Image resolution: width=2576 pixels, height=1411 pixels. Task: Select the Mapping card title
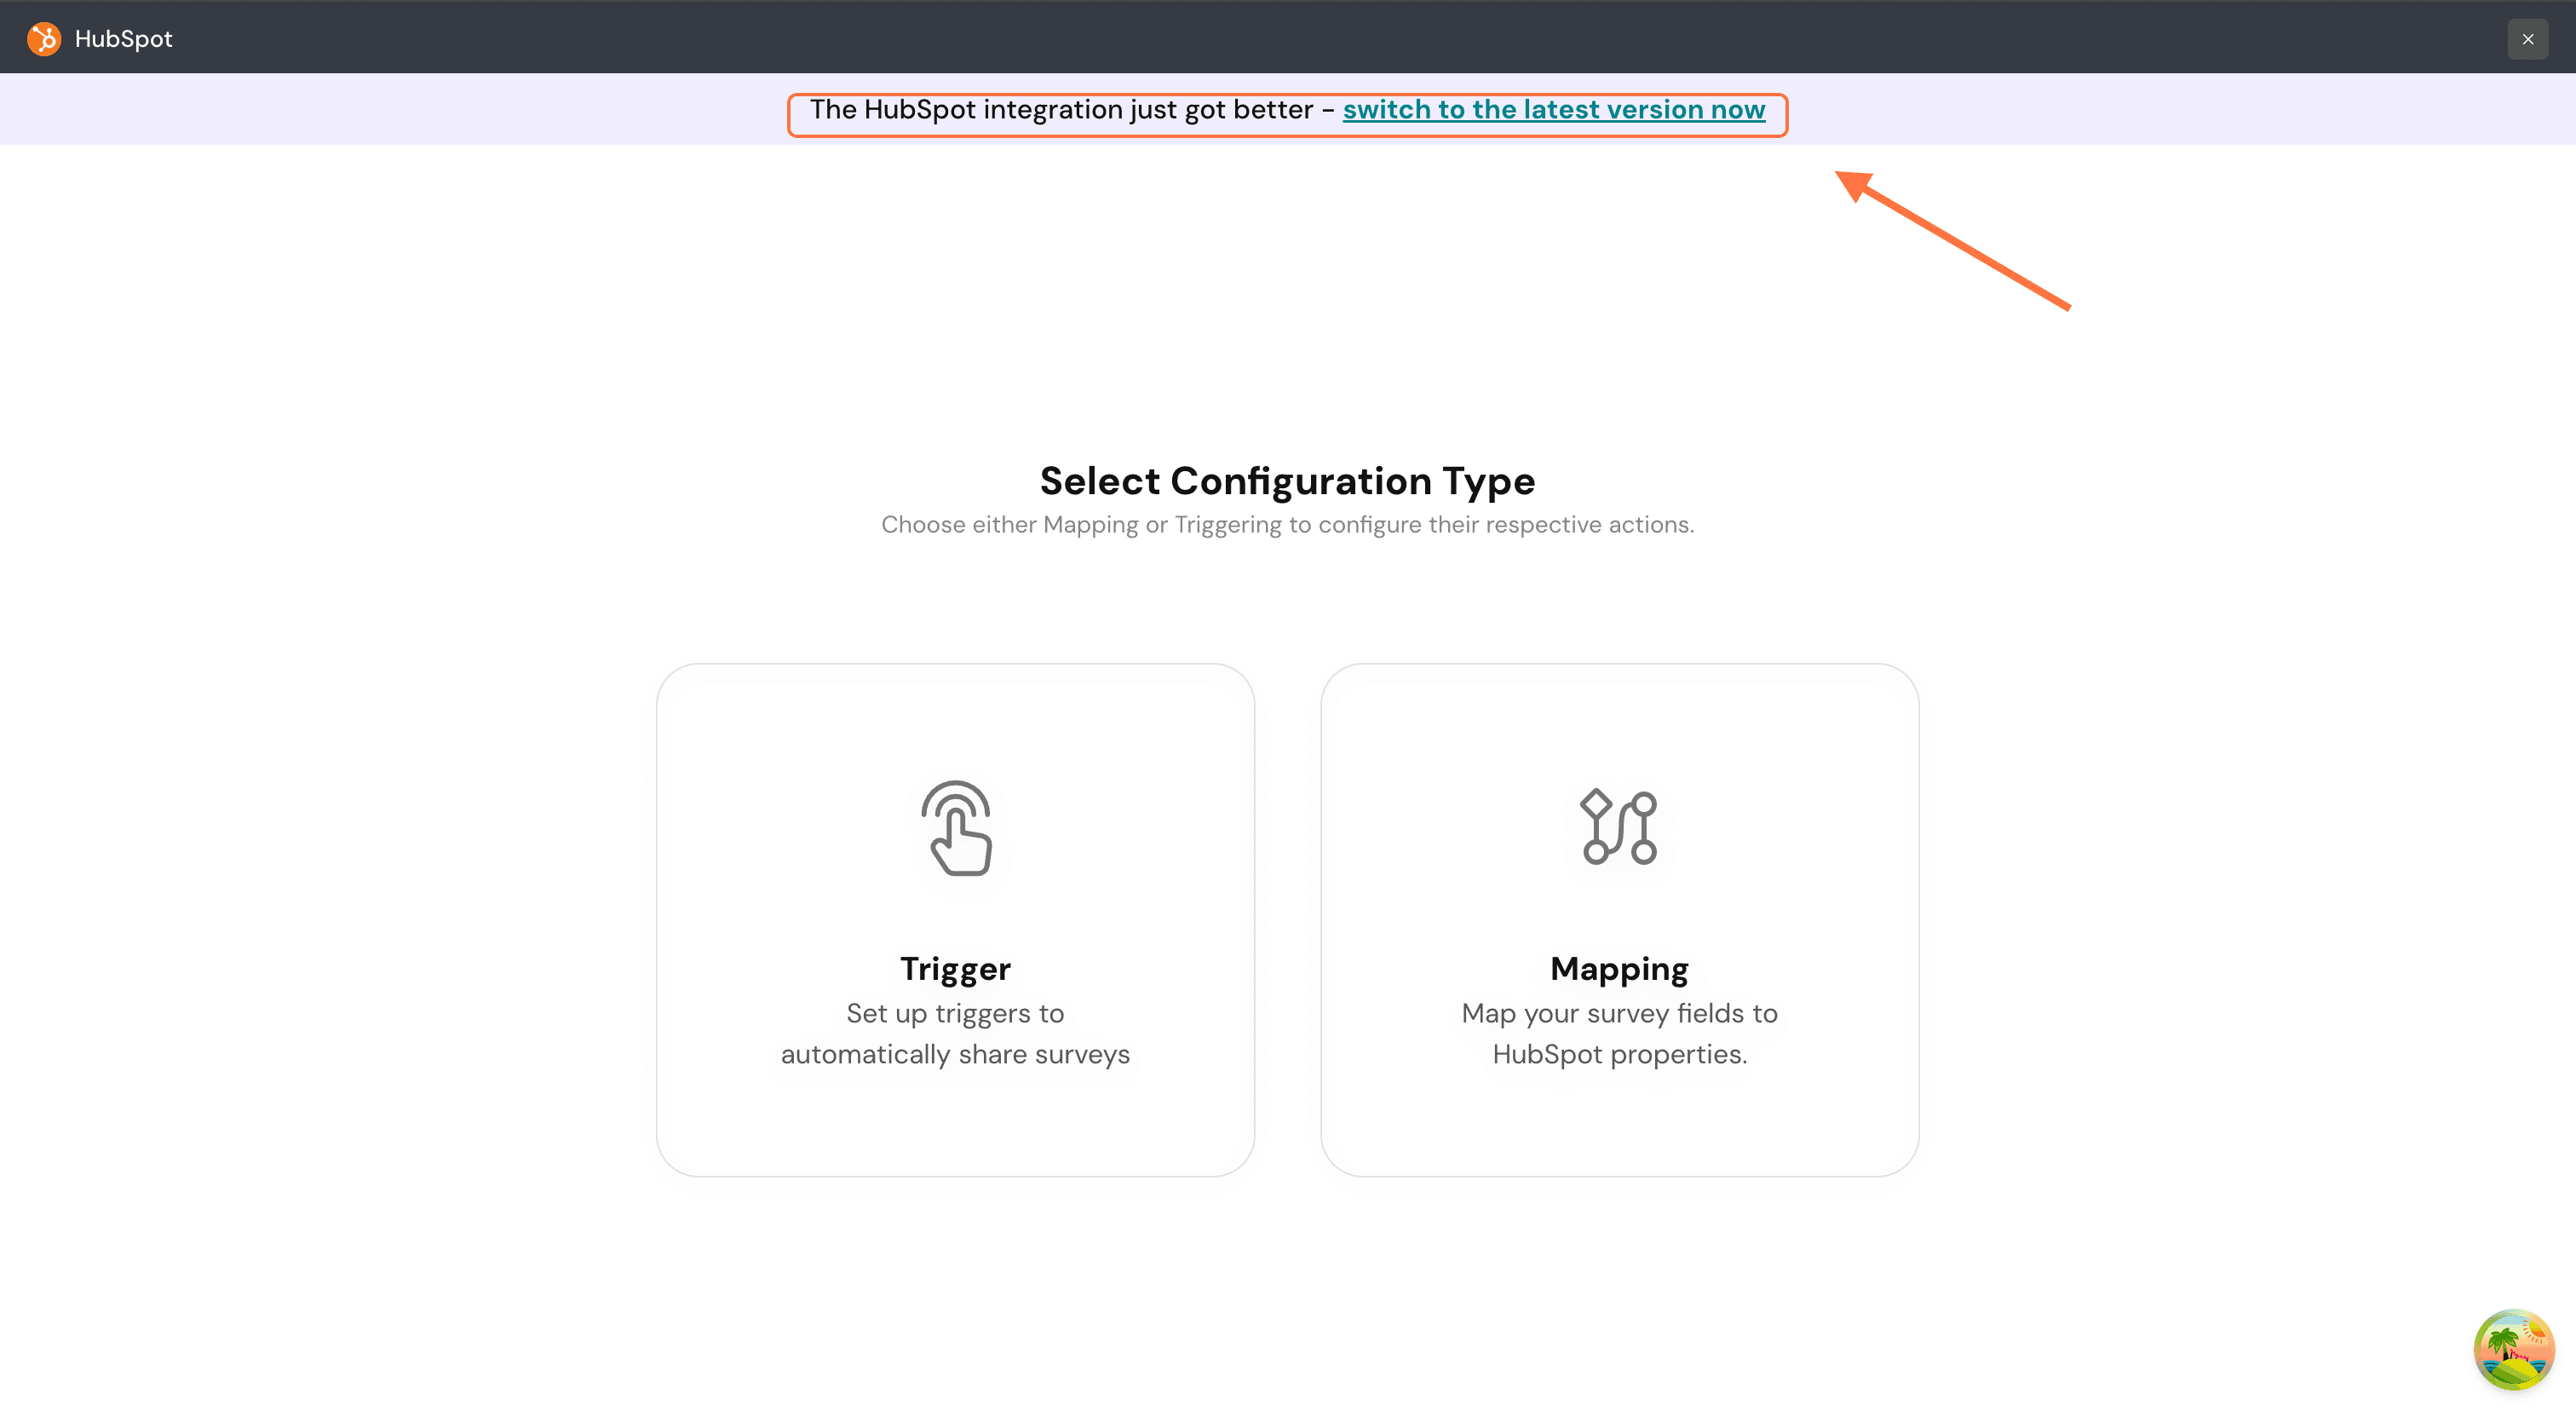[1619, 968]
